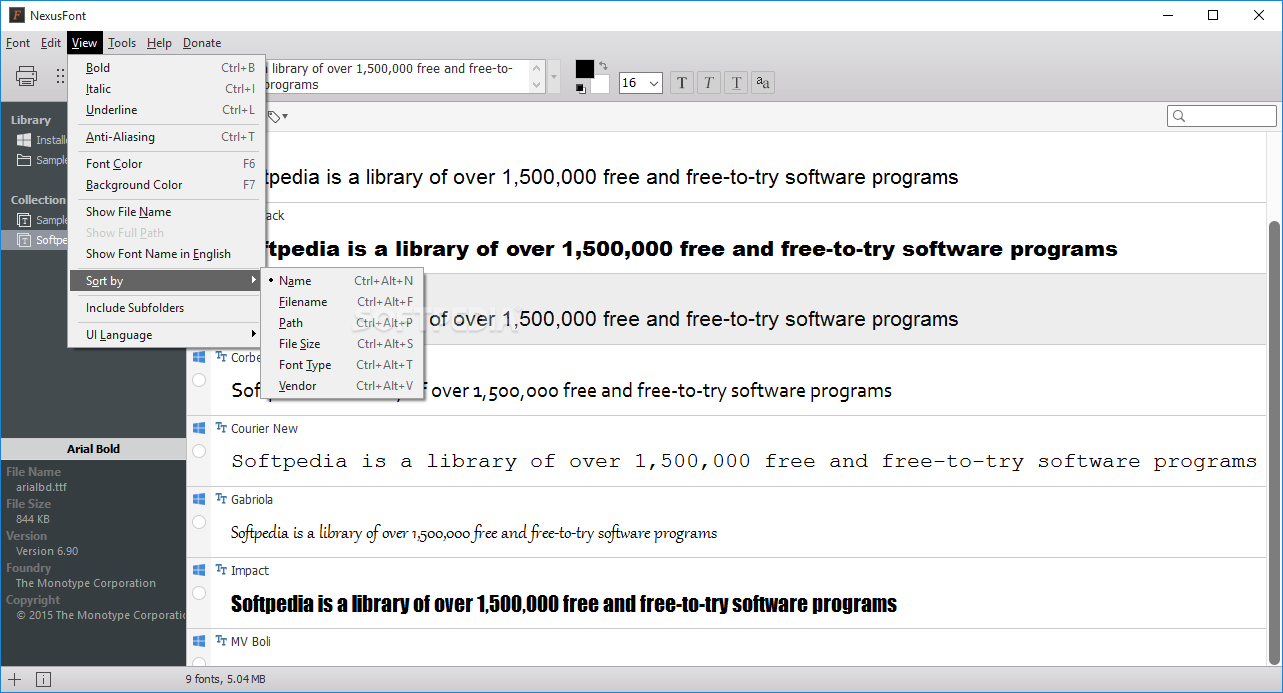Select the Gabriola radio circle
This screenshot has height=693, width=1283.
click(198, 522)
